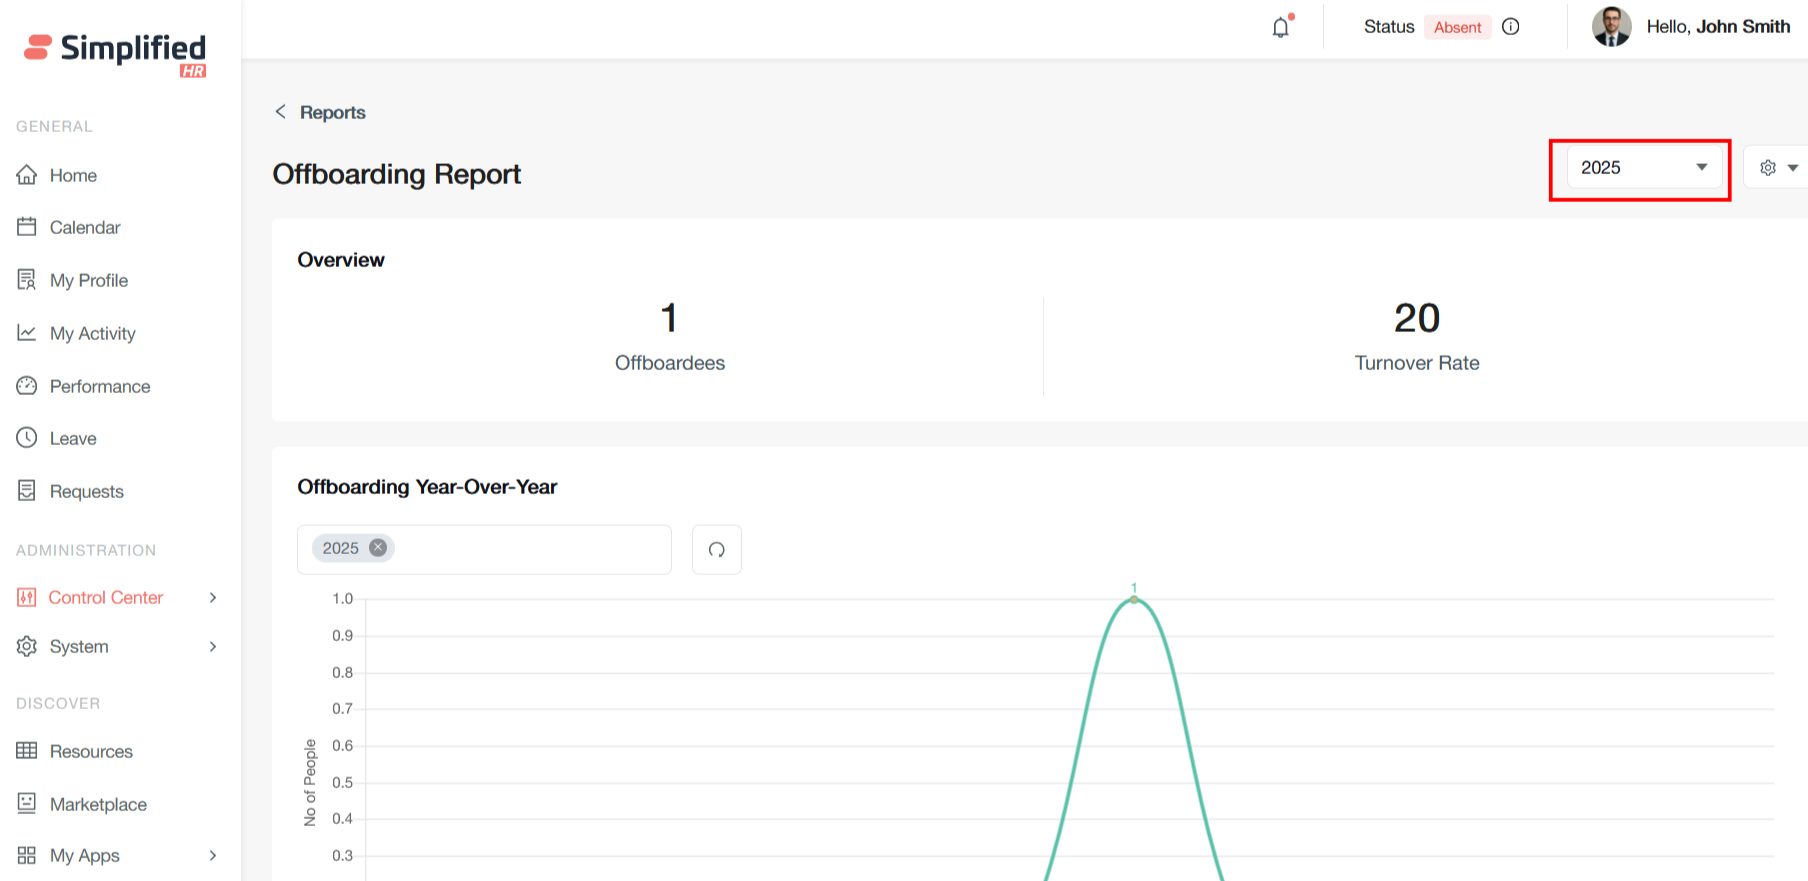
Task: Click the status info icon
Action: 1511,27
